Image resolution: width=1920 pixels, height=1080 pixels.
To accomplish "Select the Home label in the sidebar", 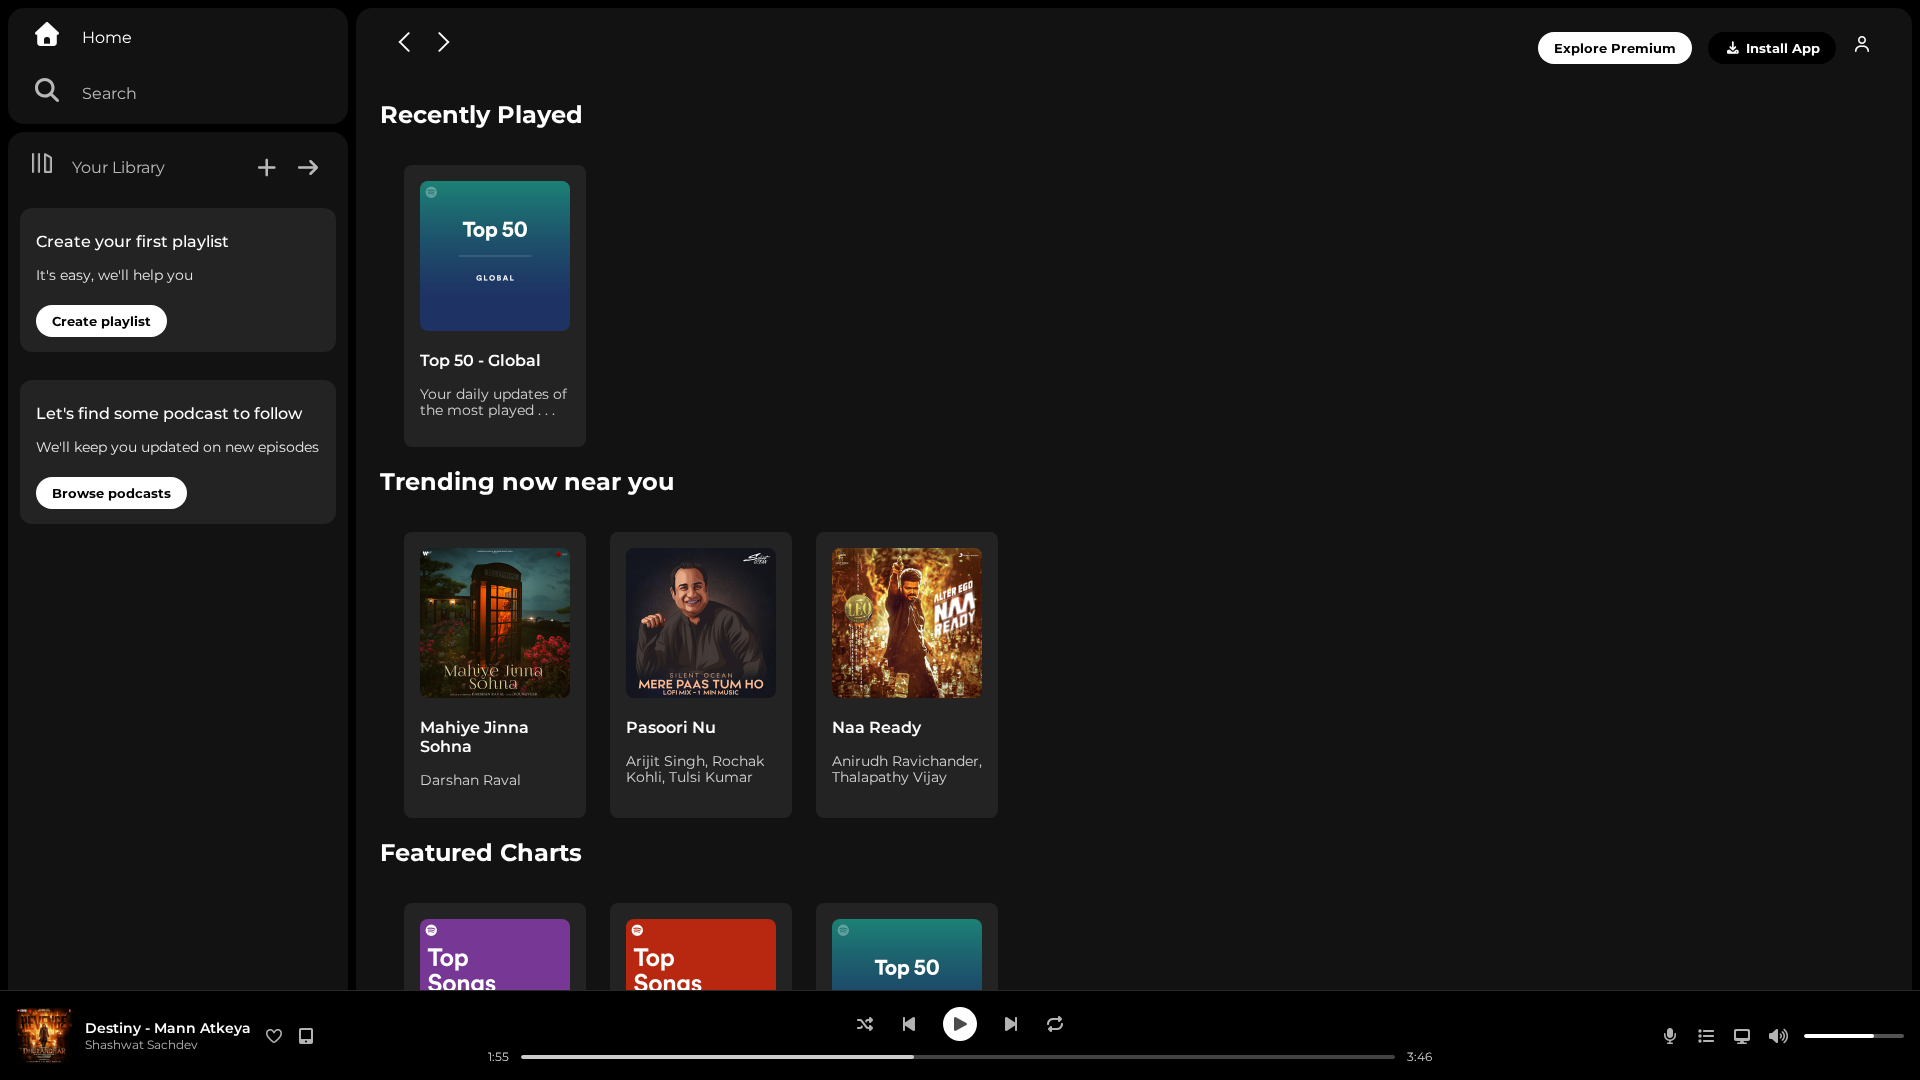I will pos(107,37).
